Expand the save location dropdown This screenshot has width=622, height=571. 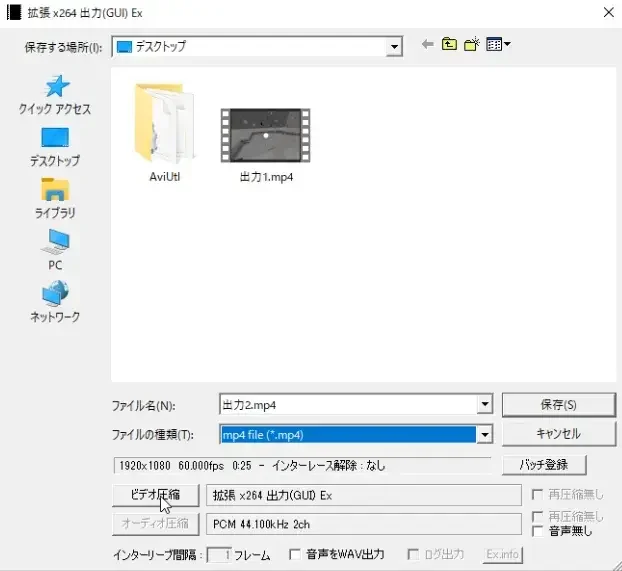394,47
